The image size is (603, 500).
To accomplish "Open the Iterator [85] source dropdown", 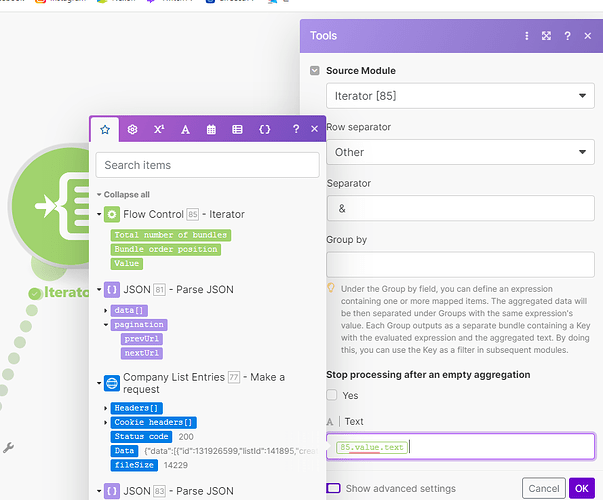I will [x=460, y=96].
